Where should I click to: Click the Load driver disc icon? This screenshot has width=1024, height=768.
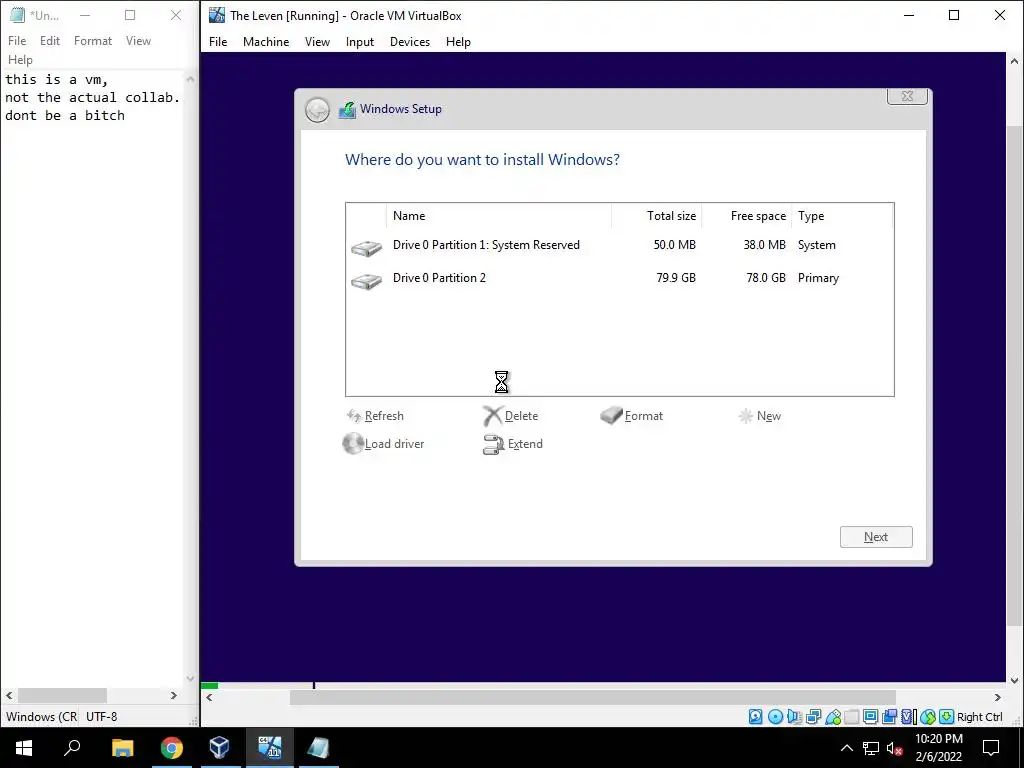[x=353, y=443]
